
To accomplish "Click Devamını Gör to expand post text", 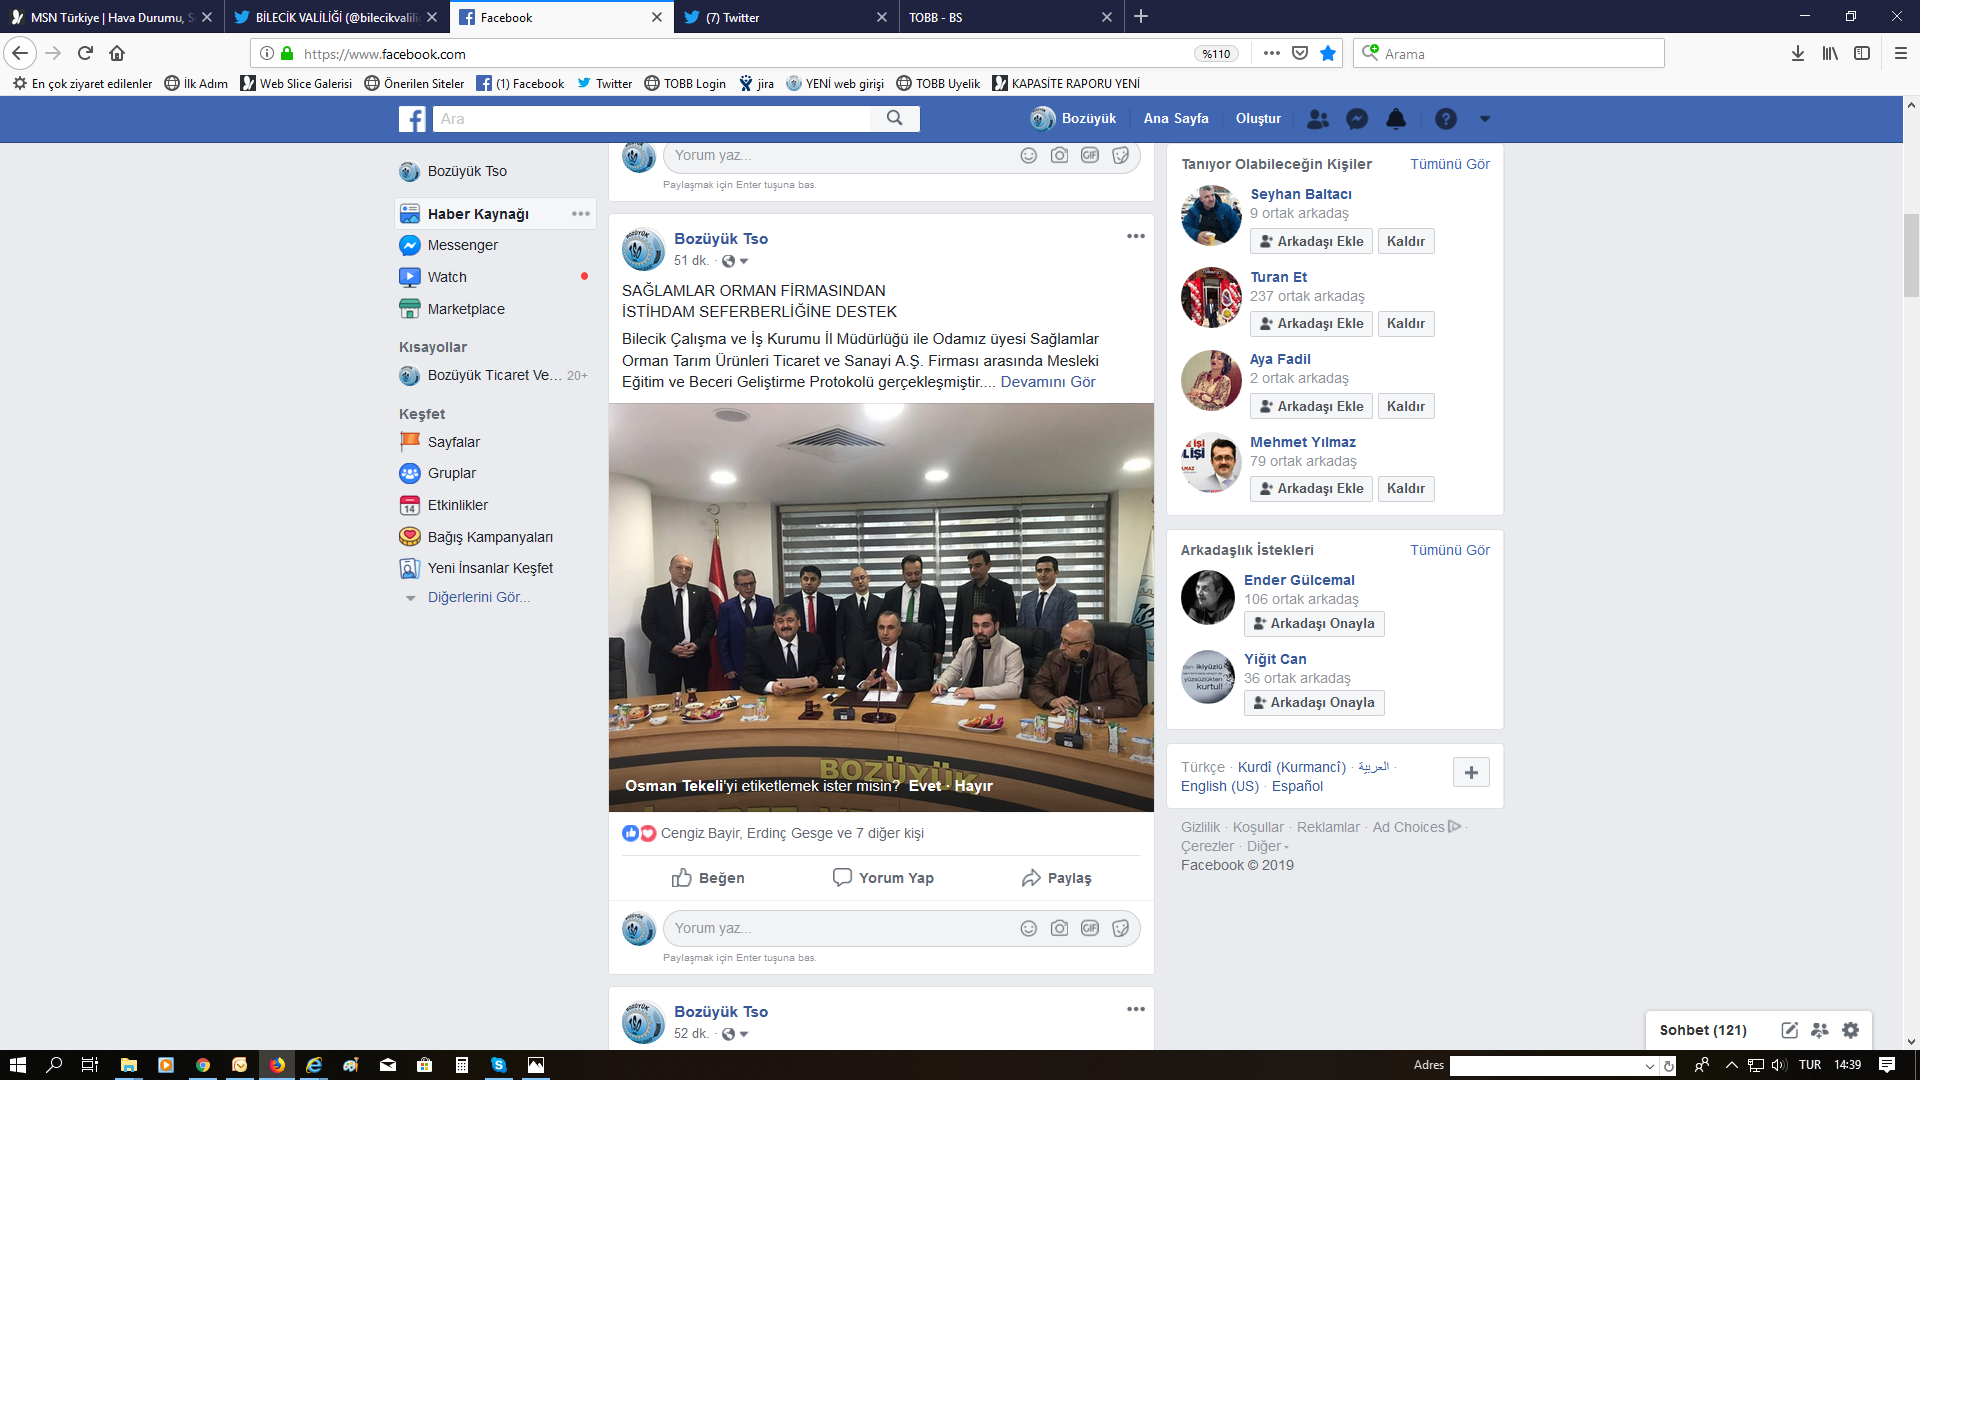I will 1047,382.
